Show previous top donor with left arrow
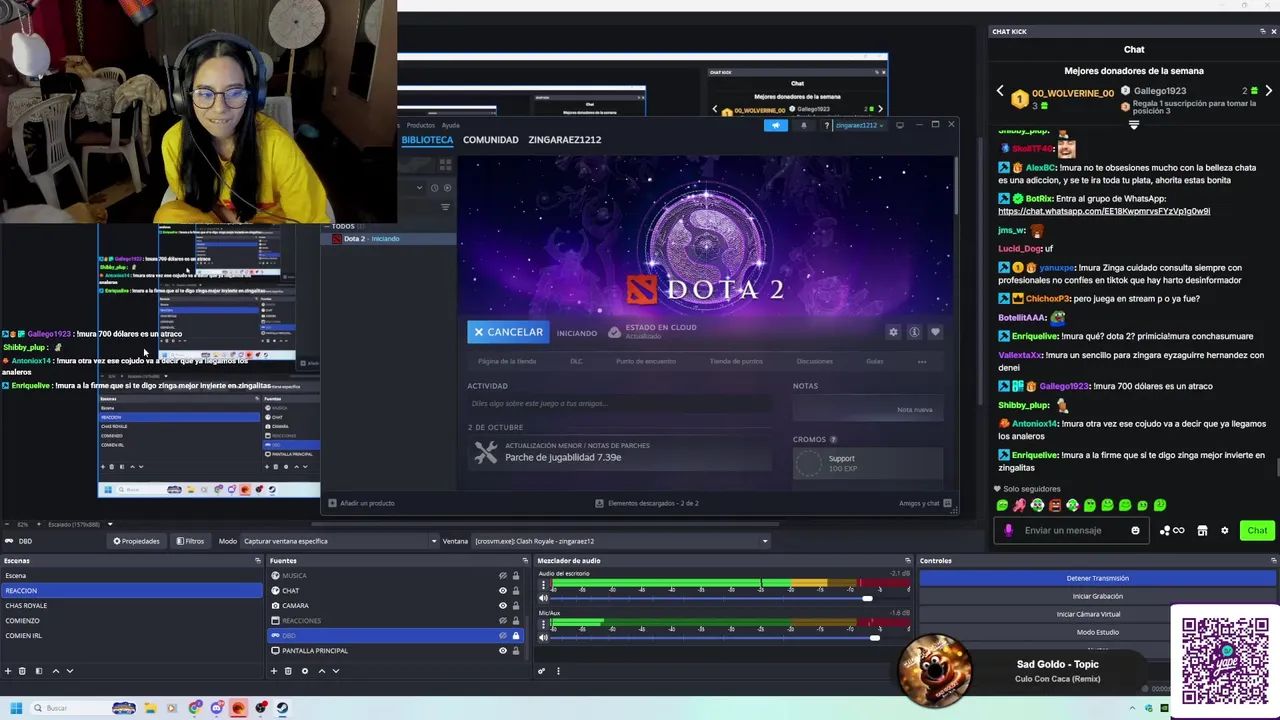This screenshot has width=1280, height=720. tap(1000, 92)
